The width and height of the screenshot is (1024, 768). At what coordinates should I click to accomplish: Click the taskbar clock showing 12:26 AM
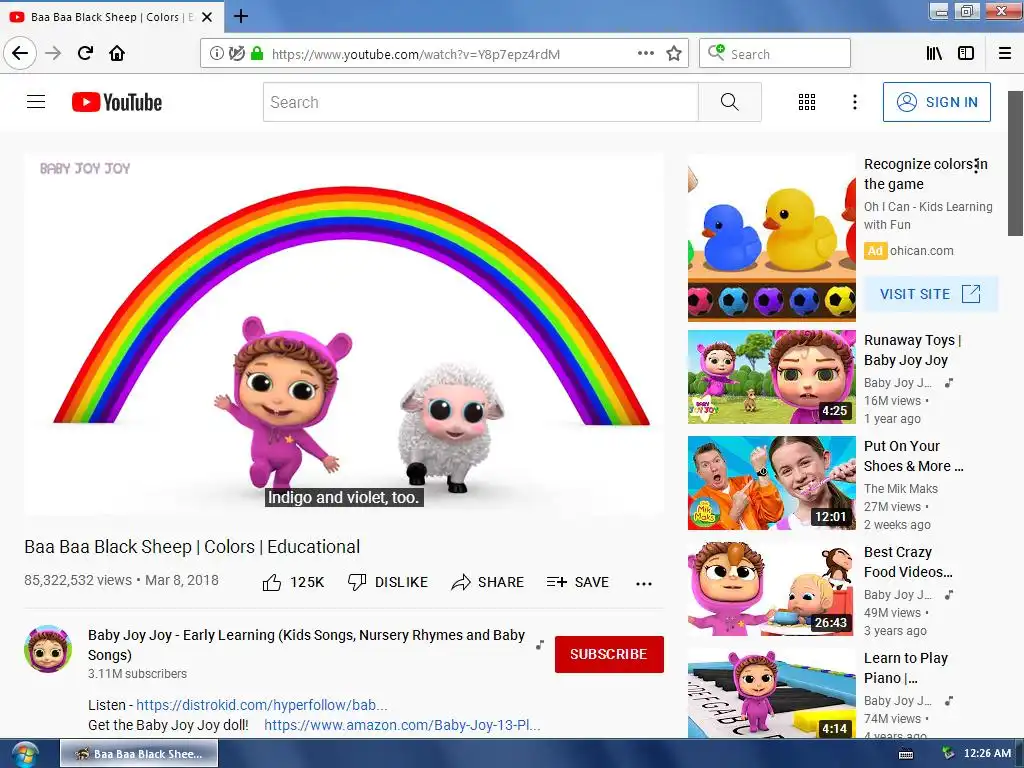click(987, 753)
